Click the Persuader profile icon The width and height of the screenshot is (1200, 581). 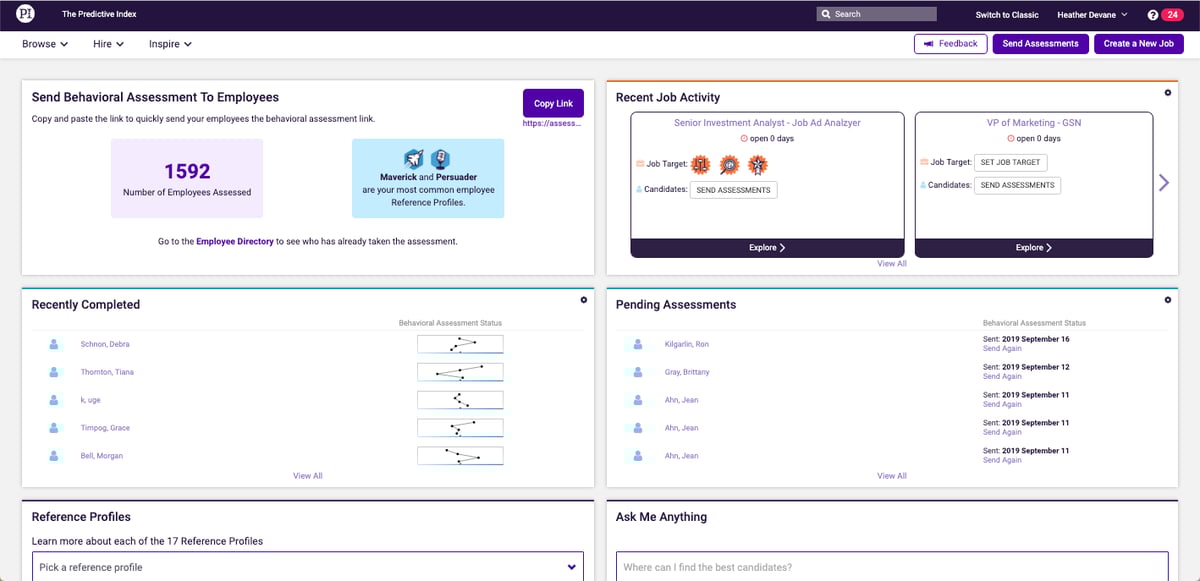440,159
